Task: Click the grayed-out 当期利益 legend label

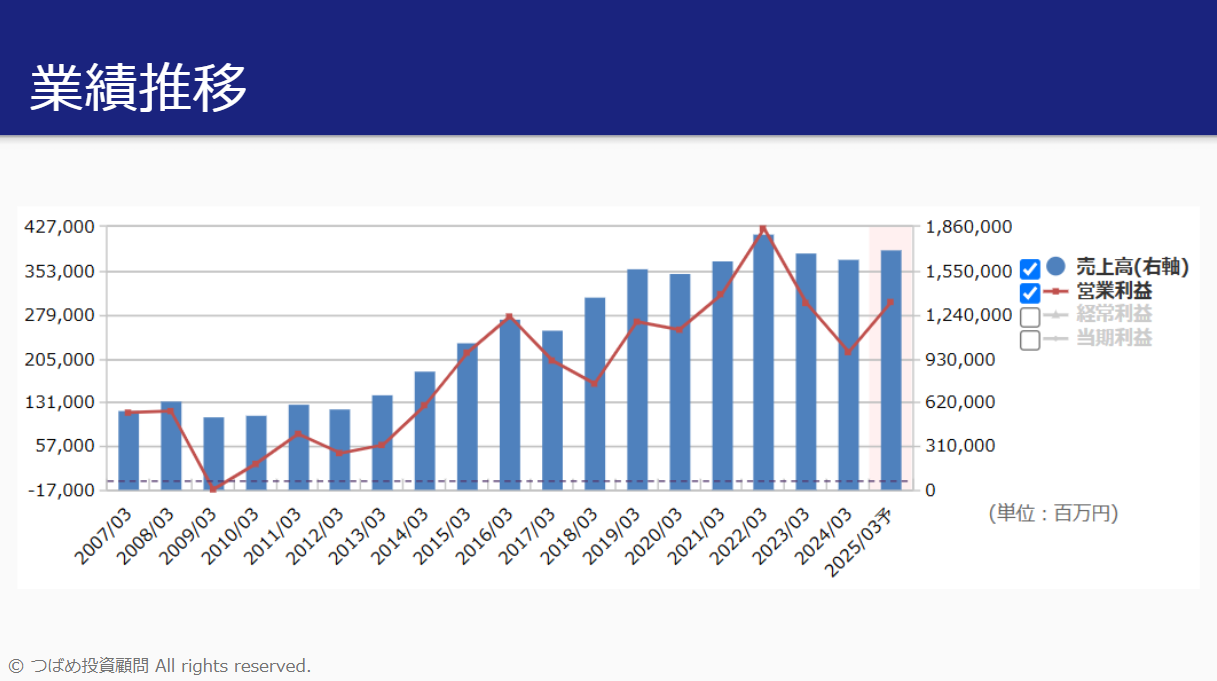Action: [1114, 339]
